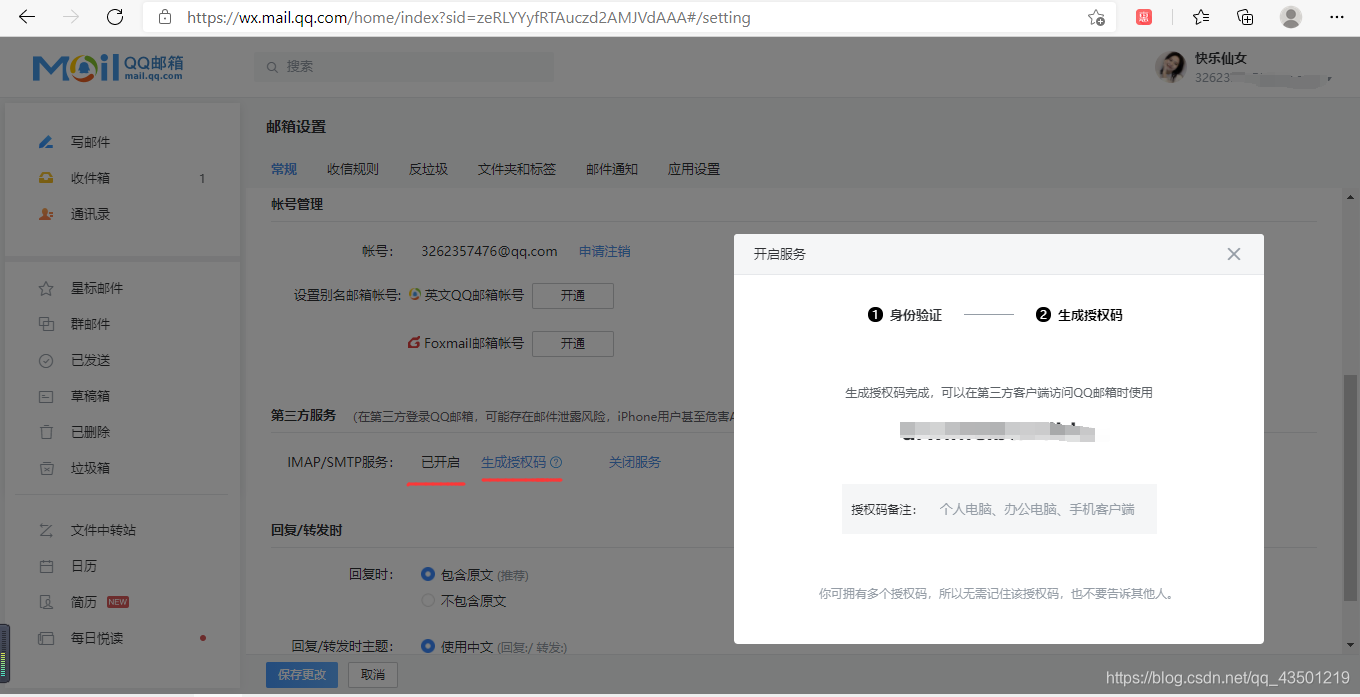Switch to 反垃圾 tab
This screenshot has width=1360, height=697.
(x=428, y=169)
